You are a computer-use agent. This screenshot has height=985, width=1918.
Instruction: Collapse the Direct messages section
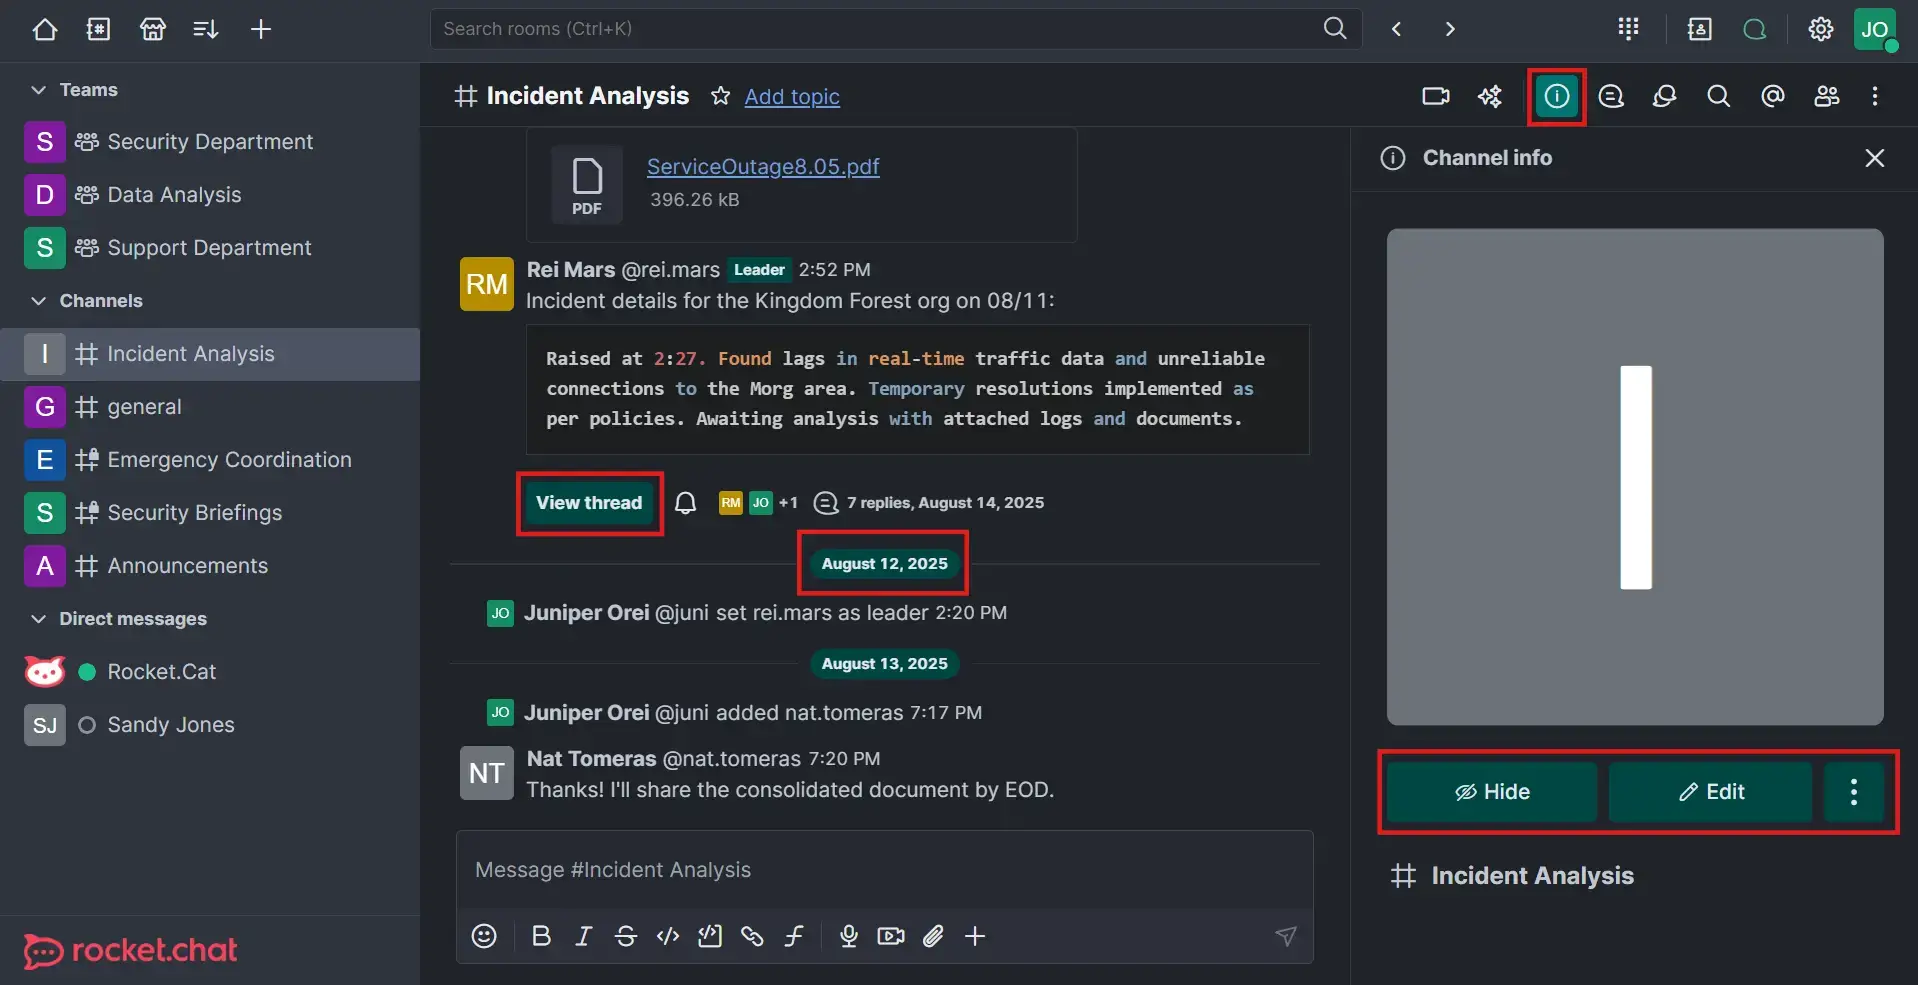38,619
